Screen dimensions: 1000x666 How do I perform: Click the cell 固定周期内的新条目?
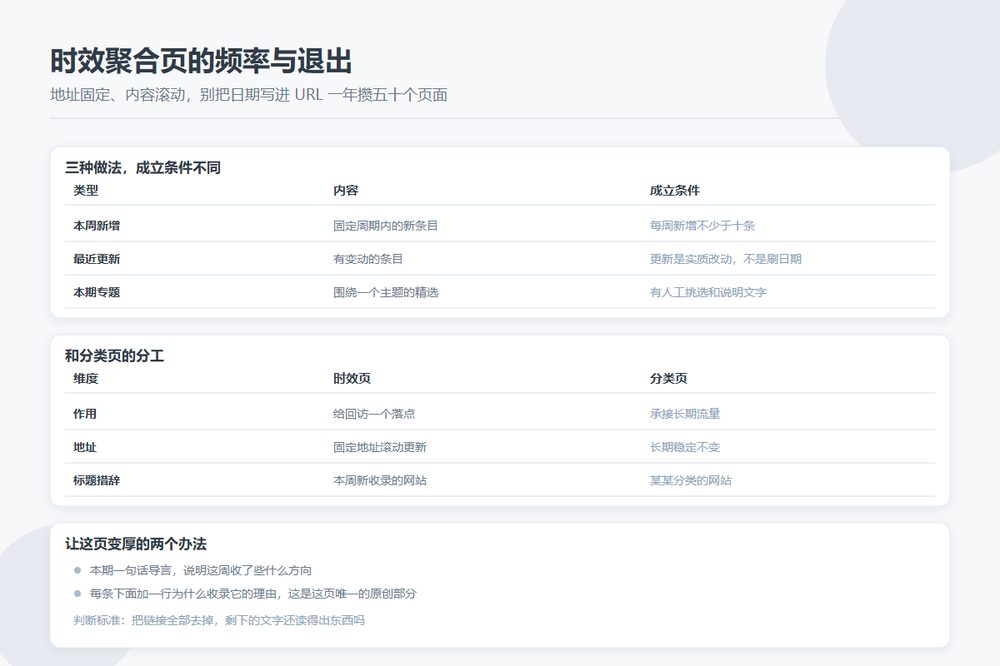(x=385, y=226)
